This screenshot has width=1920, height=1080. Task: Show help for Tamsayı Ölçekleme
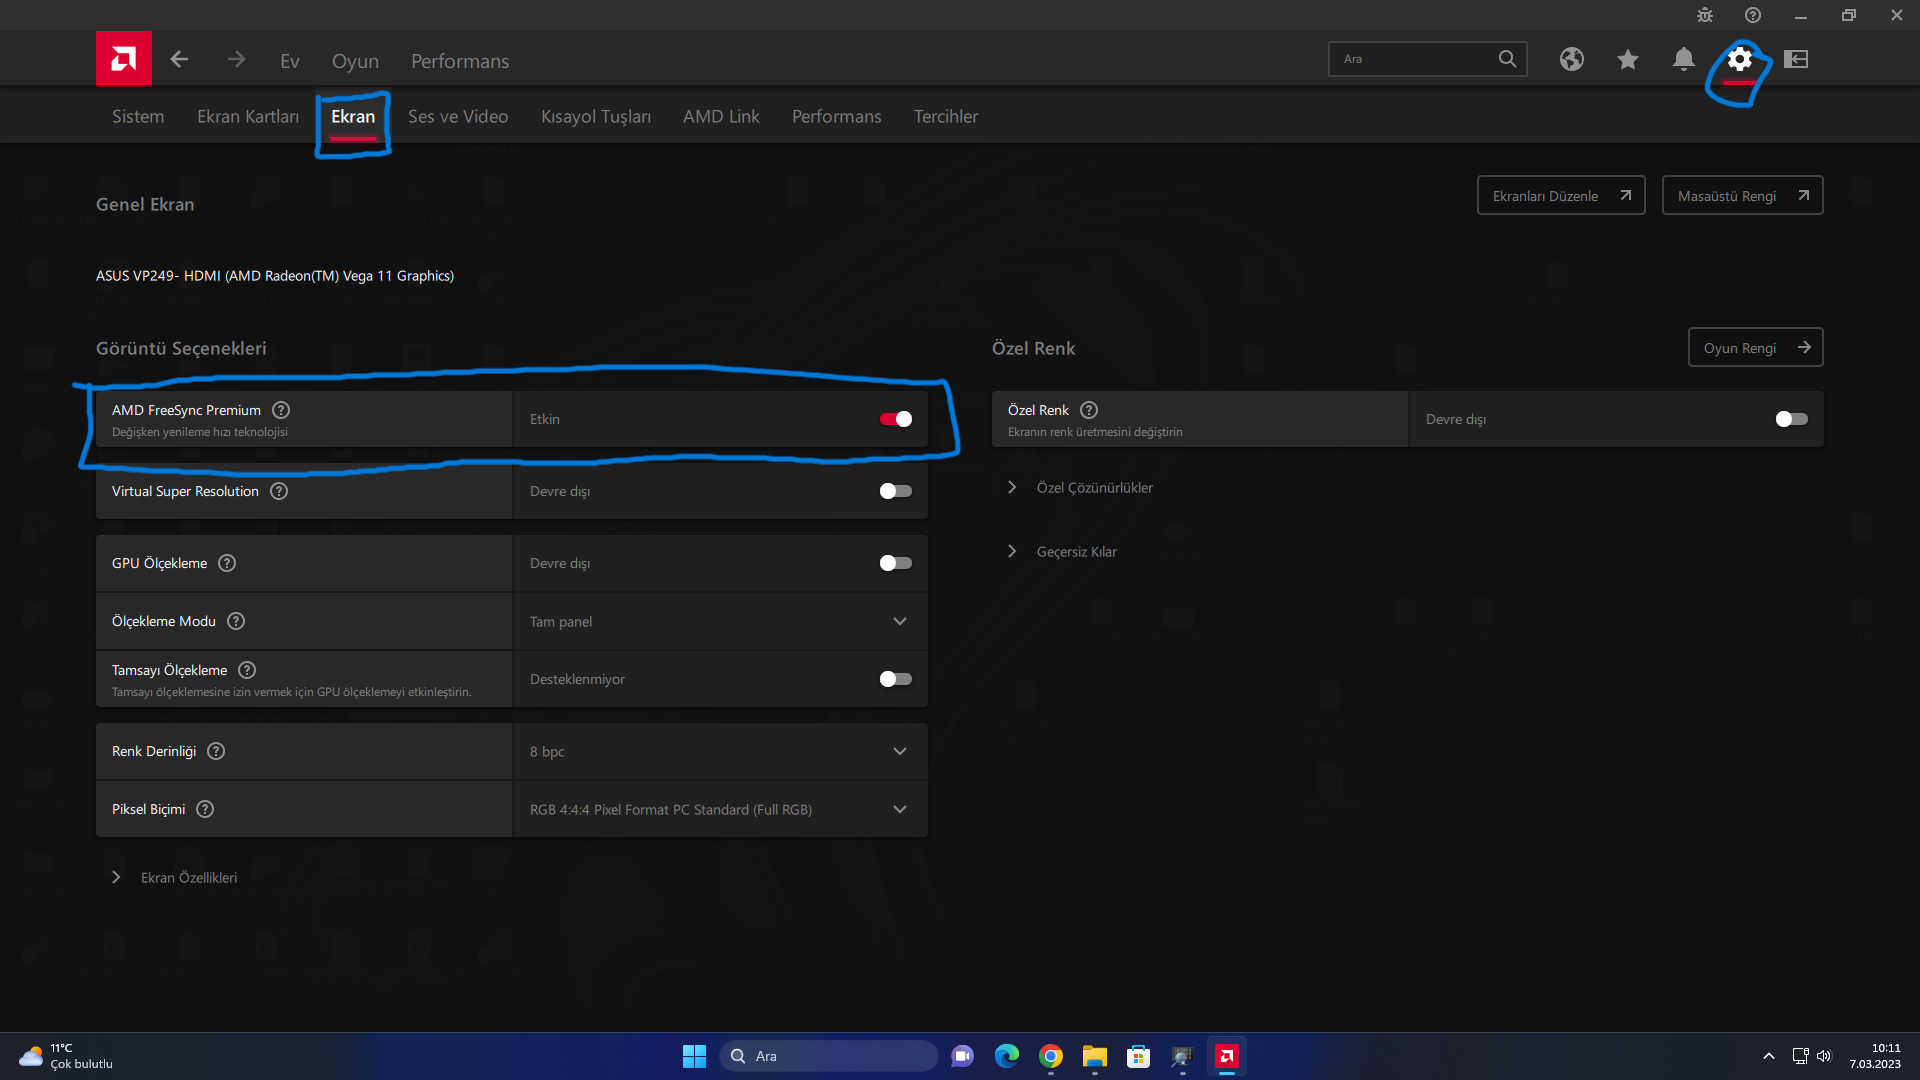pos(247,670)
